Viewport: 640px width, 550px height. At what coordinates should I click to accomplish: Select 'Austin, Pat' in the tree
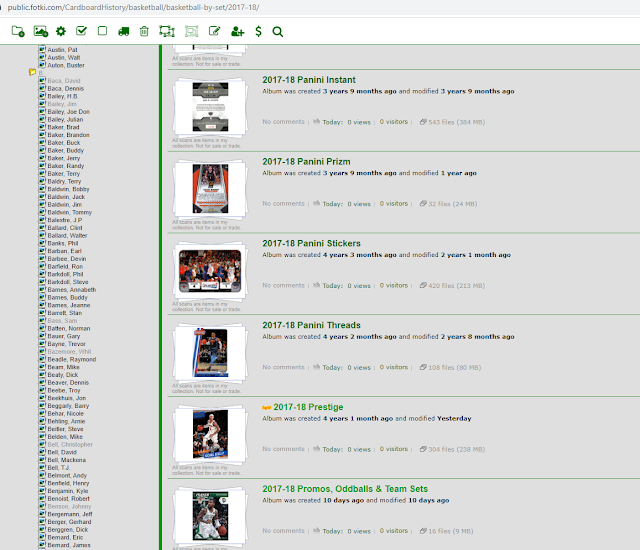[62, 50]
